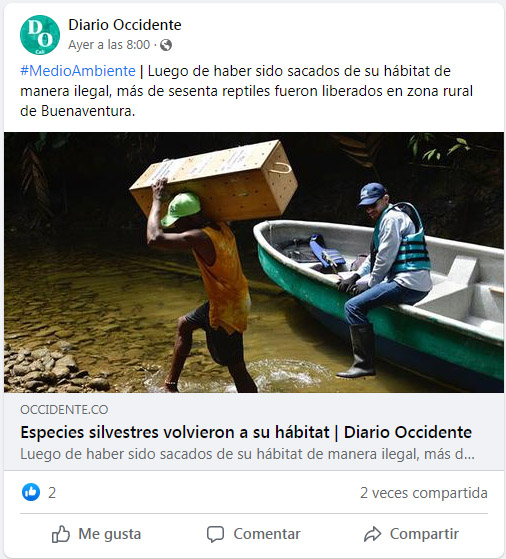
Task: Show the '2 veces compartida' share list
Action: (x=424, y=493)
